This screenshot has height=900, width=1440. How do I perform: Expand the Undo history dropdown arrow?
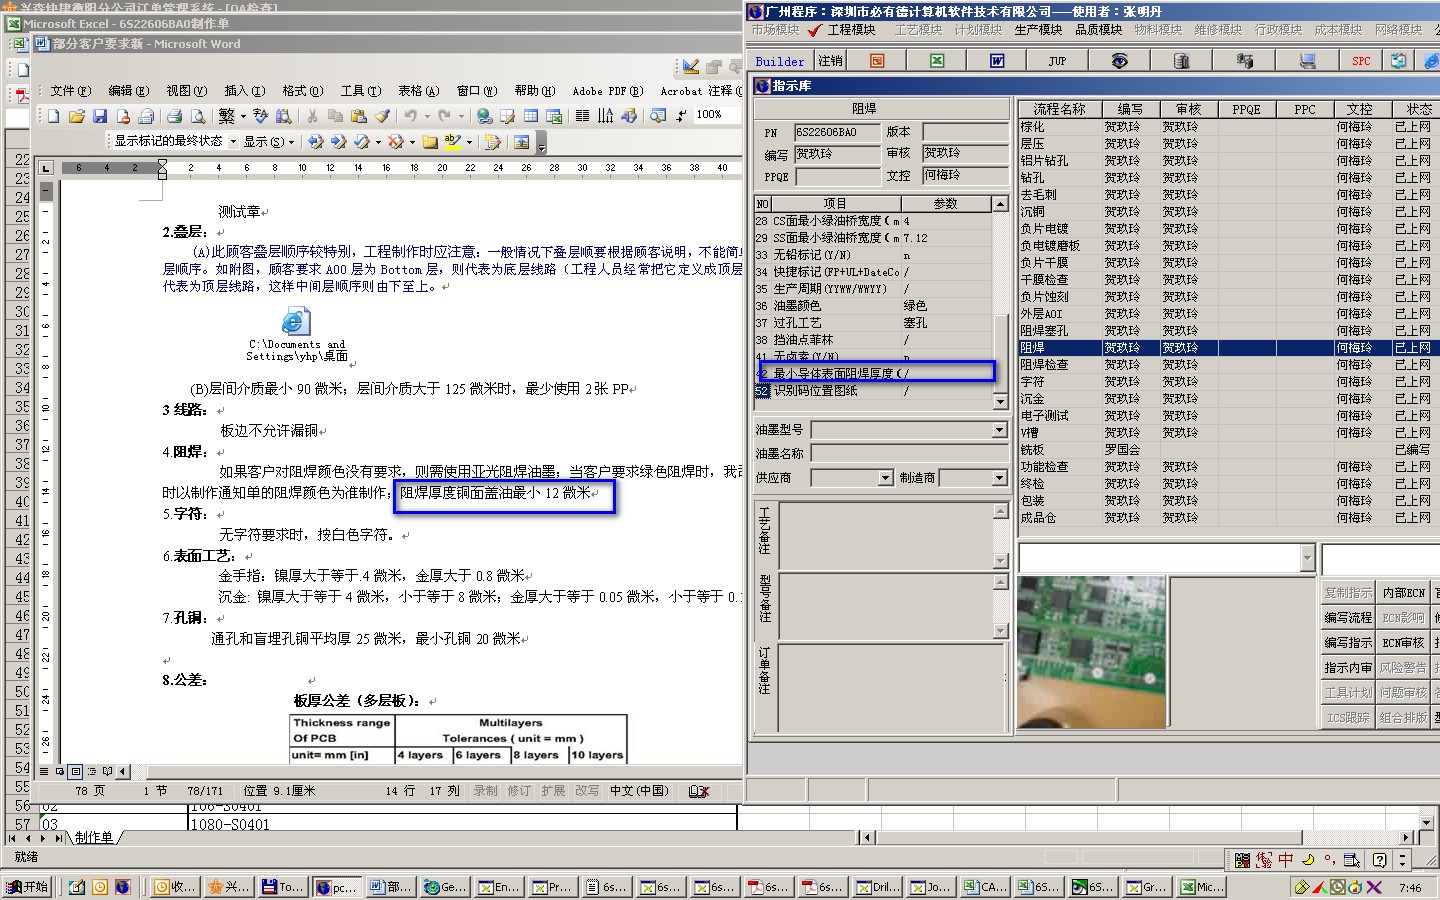[x=428, y=116]
